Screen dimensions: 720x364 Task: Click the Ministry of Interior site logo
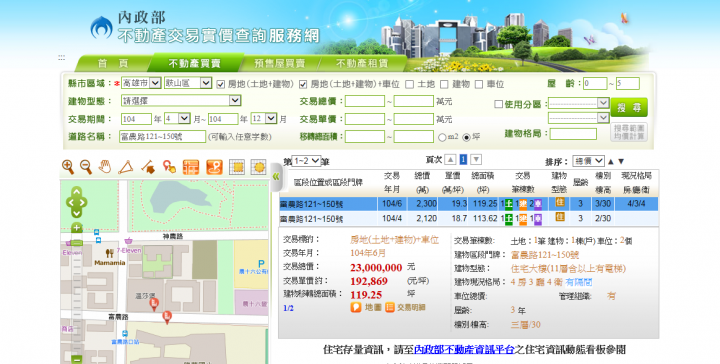coord(101,28)
